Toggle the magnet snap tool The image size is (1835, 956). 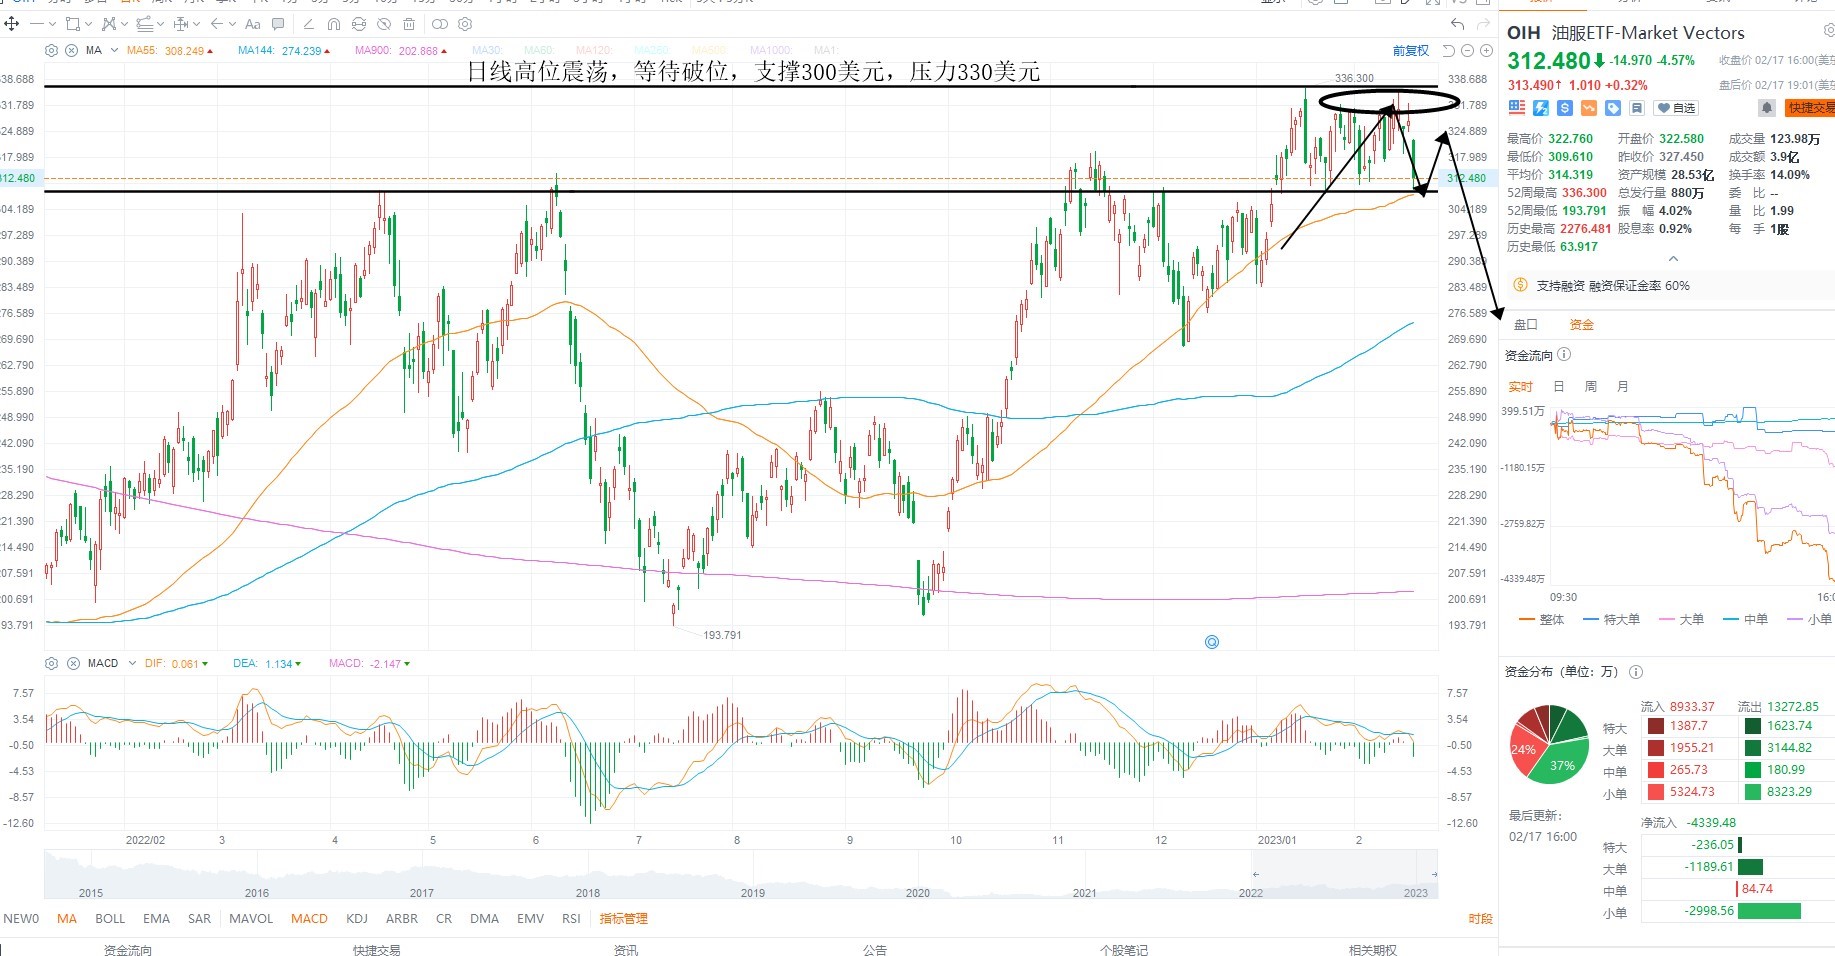click(334, 23)
